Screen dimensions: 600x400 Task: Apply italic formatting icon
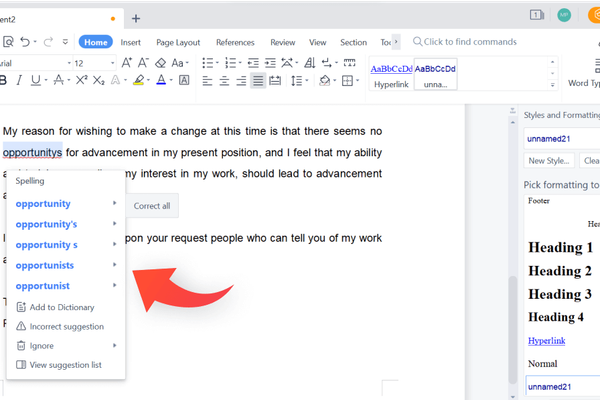click(x=19, y=80)
